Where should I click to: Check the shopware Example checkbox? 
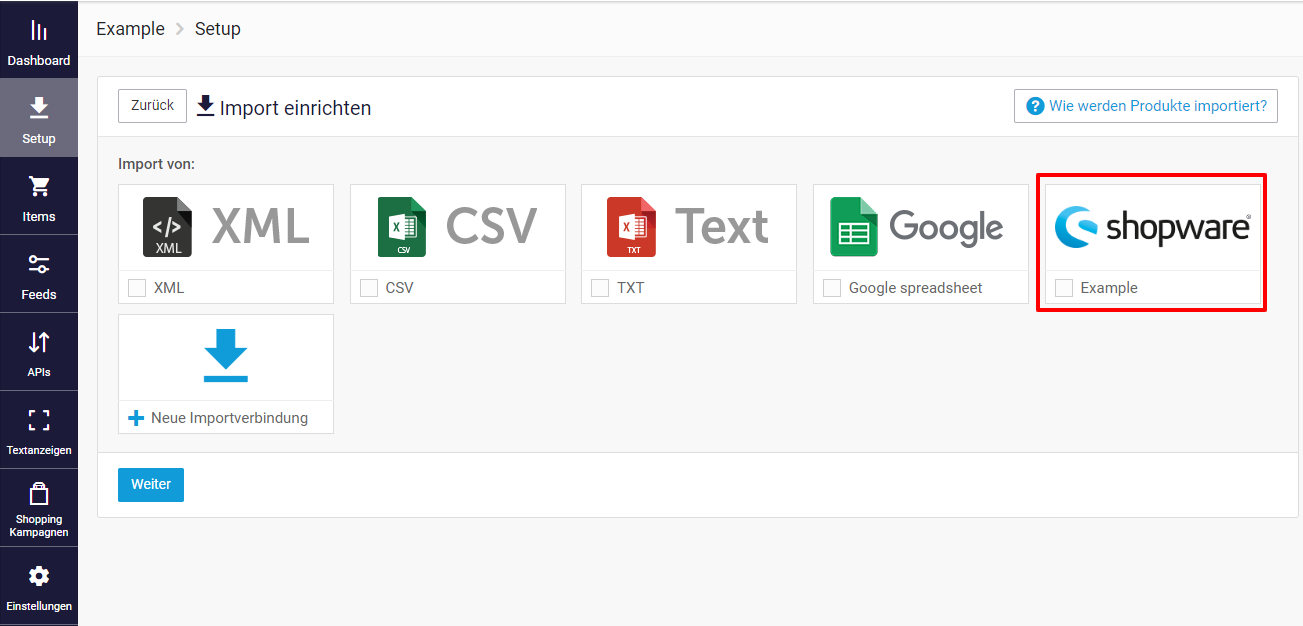pos(1064,288)
